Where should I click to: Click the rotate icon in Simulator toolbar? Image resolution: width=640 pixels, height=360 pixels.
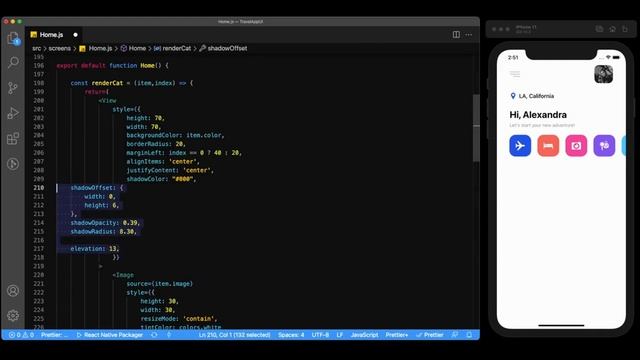point(625,29)
